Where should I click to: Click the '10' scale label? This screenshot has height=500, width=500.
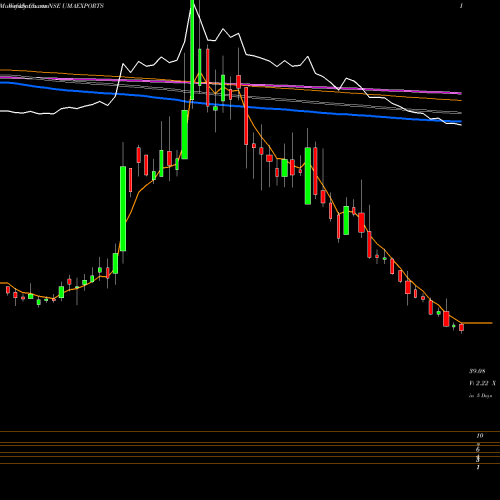(480, 436)
